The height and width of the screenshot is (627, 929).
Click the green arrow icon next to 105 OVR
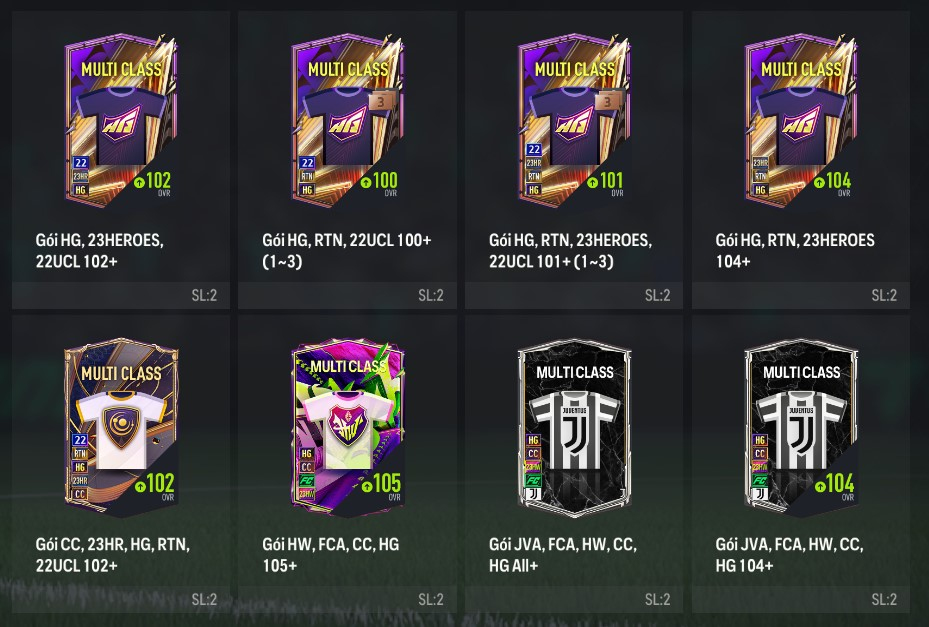[367, 487]
